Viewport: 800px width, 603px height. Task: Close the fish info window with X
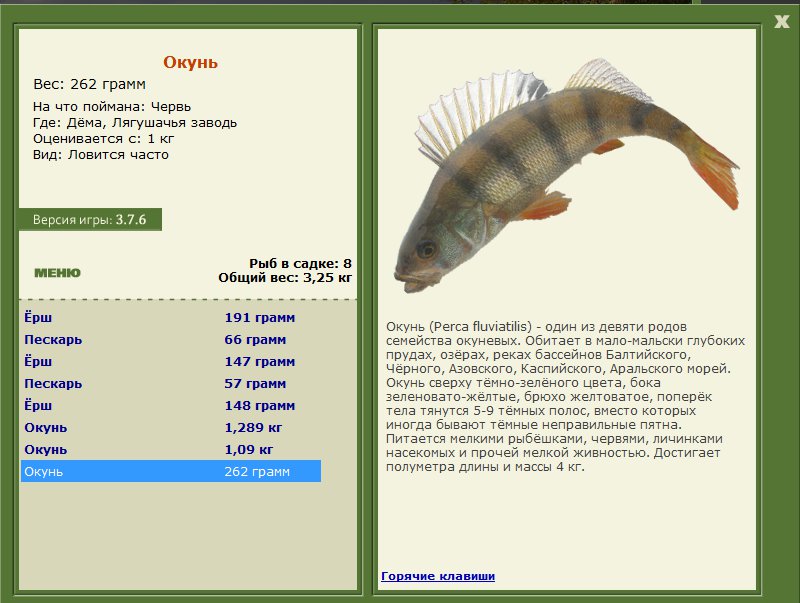click(x=782, y=21)
